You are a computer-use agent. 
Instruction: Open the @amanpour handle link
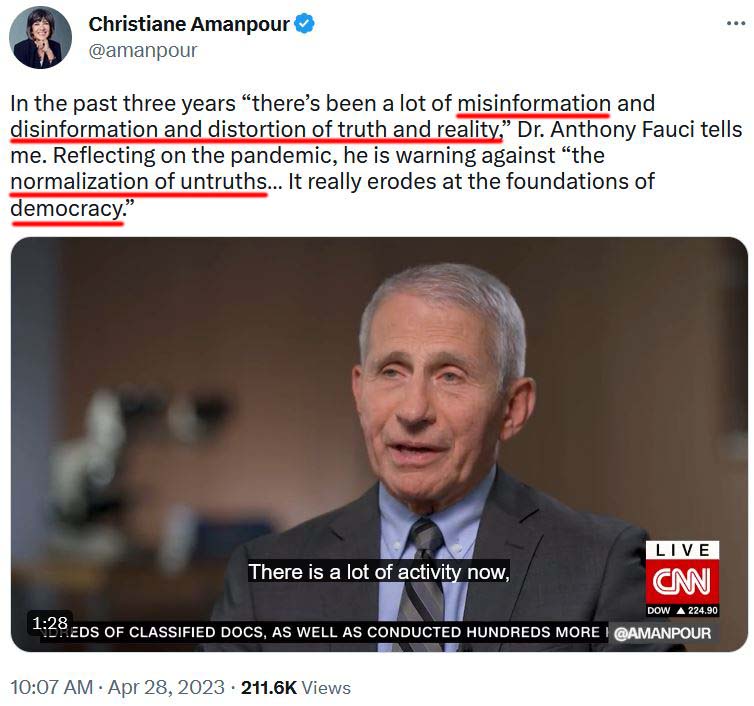coord(143,50)
